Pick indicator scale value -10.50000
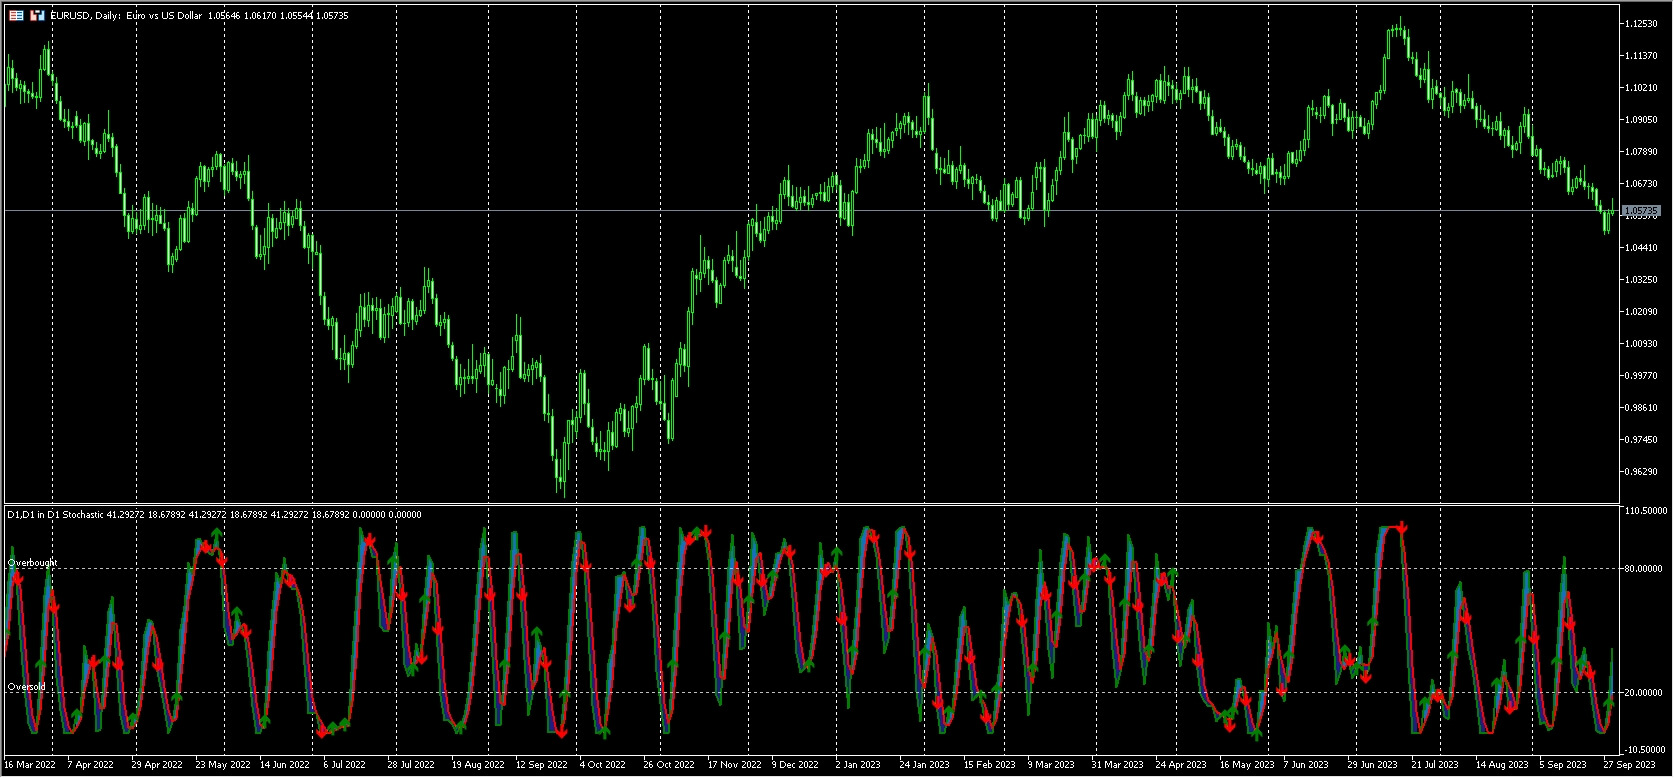This screenshot has height=778, width=1674. 1645,749
